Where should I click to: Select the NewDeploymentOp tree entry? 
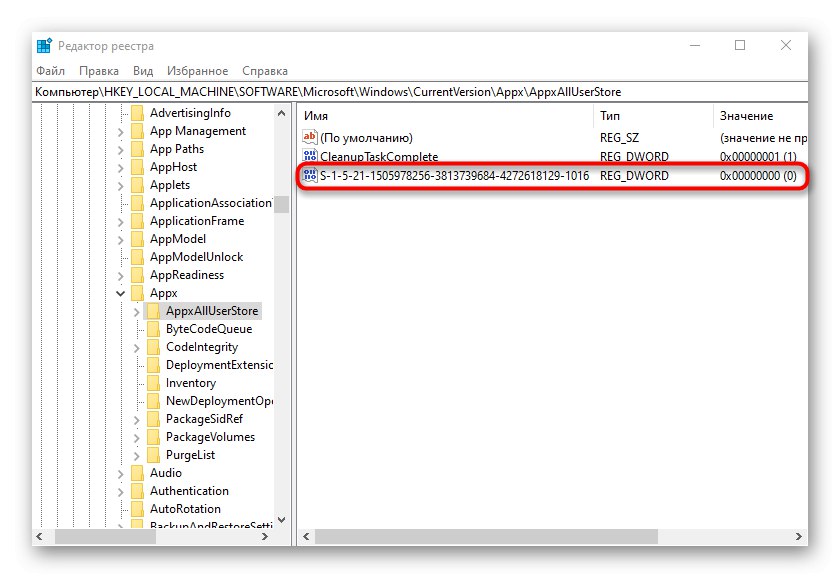(x=219, y=401)
